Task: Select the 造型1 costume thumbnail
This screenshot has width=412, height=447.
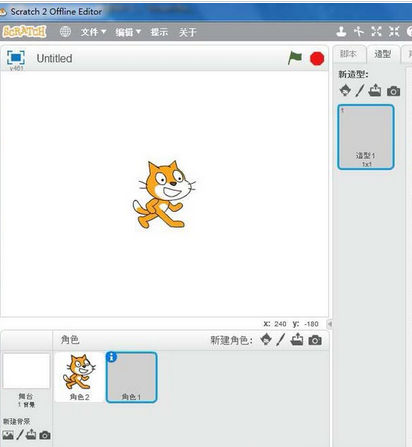Action: (366, 137)
